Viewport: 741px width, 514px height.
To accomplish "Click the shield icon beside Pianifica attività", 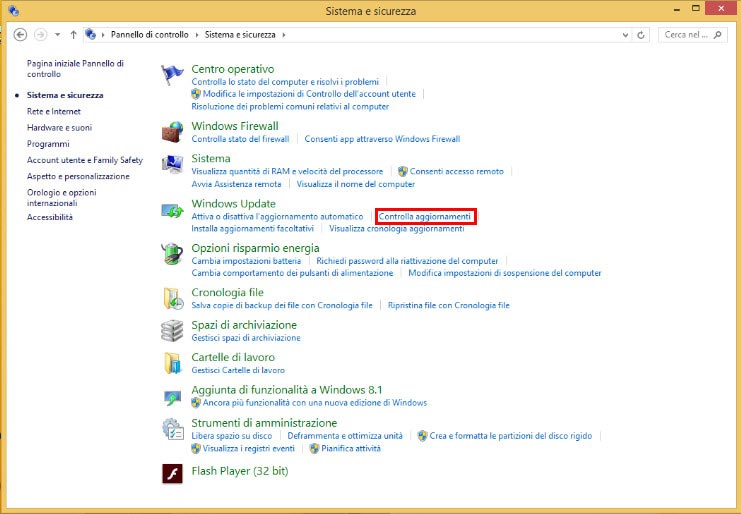I will (314, 448).
